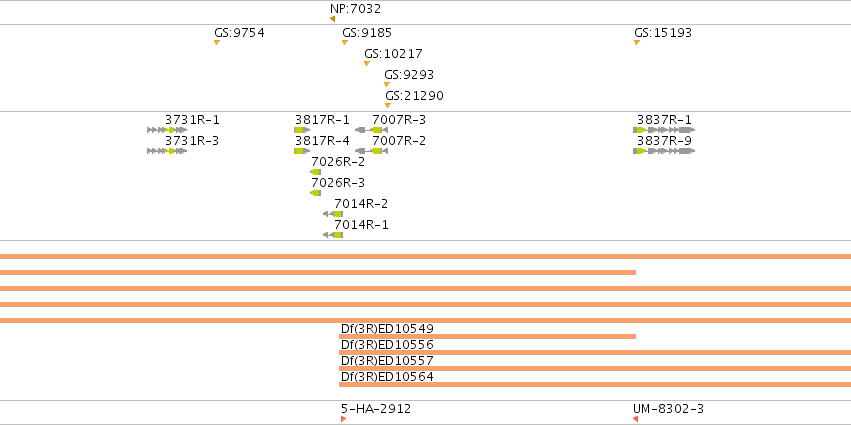Click the 7026R-3 transcript glyph
This screenshot has width=851, height=425.
point(315,193)
